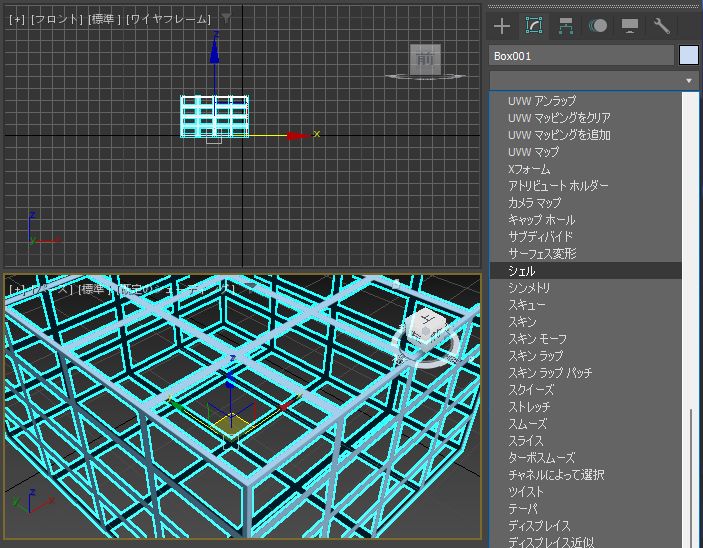Choose サーフェス変形 from the list
The width and height of the screenshot is (703, 548).
tap(542, 254)
